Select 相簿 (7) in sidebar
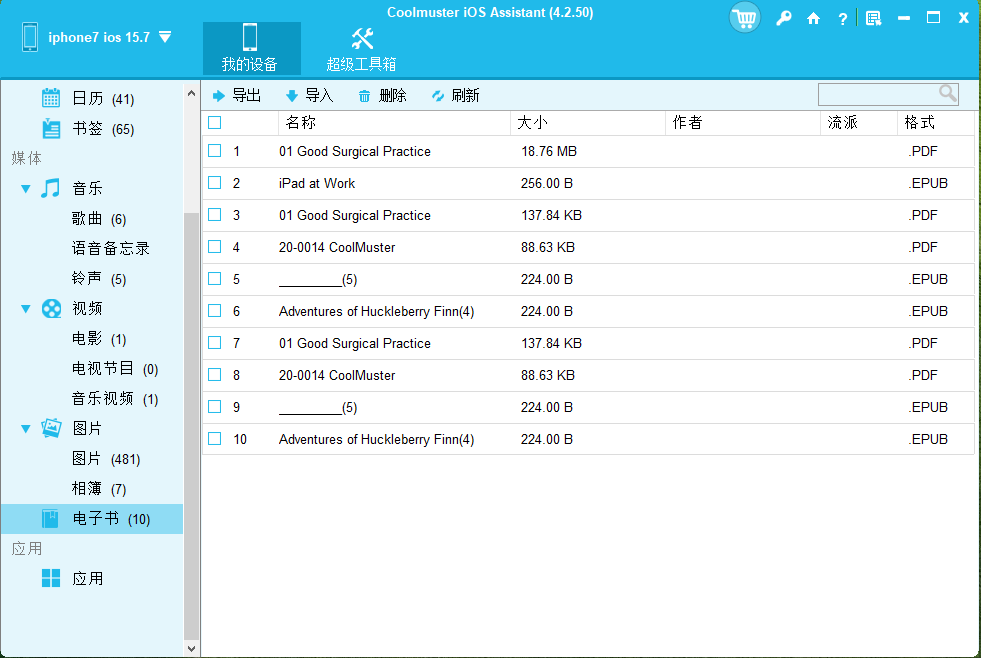Viewport: 981px width, 658px height. [x=99, y=488]
